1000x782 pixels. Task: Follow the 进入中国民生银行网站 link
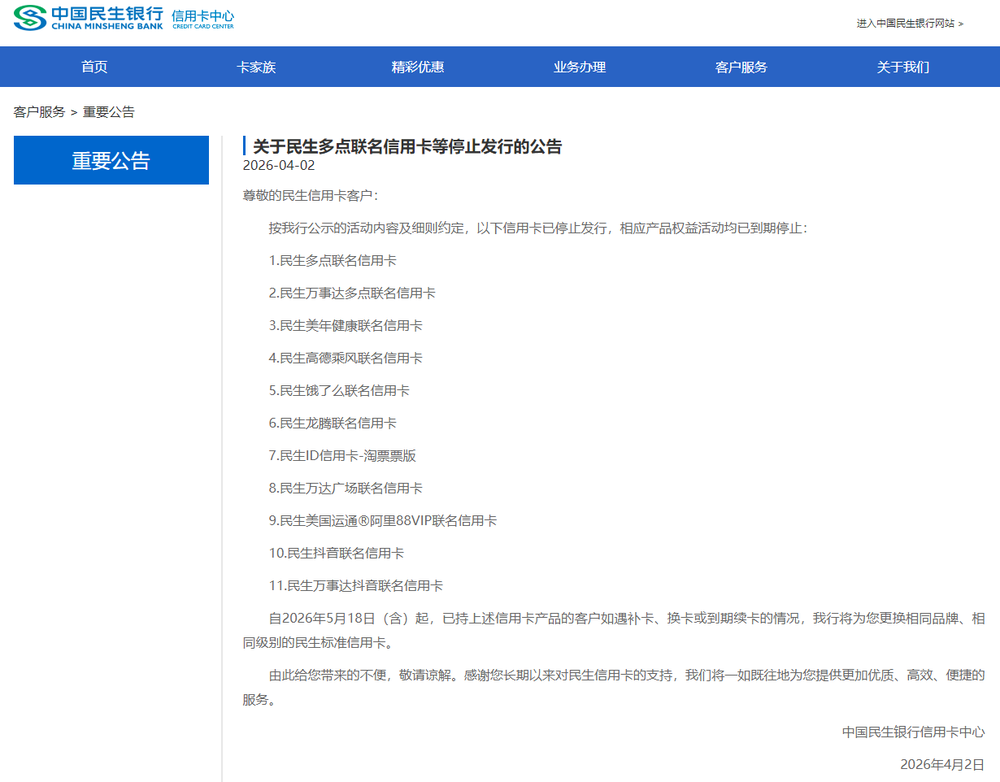coord(910,26)
